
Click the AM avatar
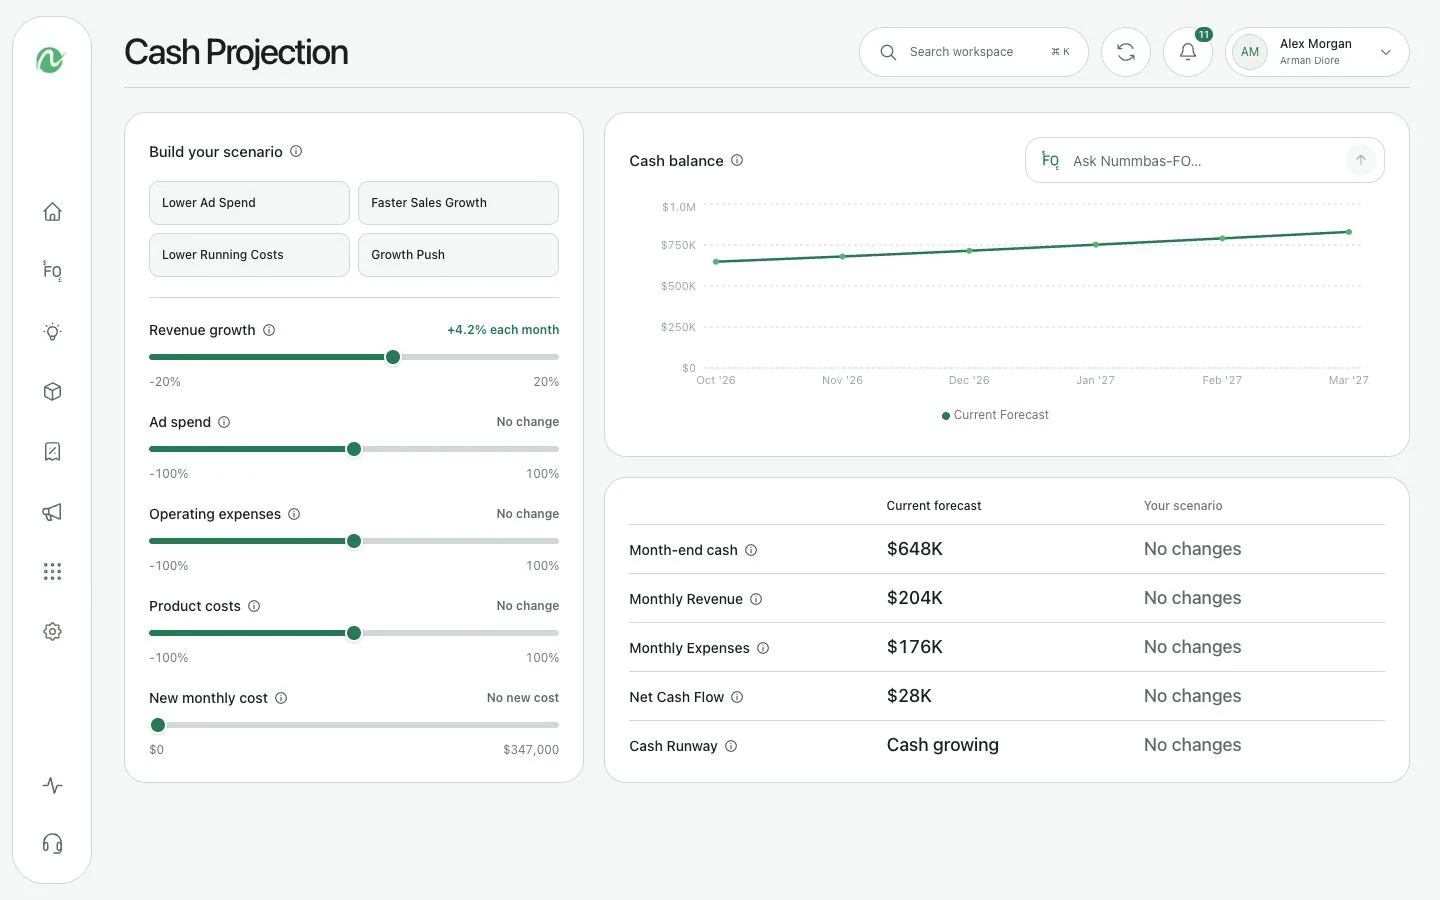pyautogui.click(x=1250, y=52)
